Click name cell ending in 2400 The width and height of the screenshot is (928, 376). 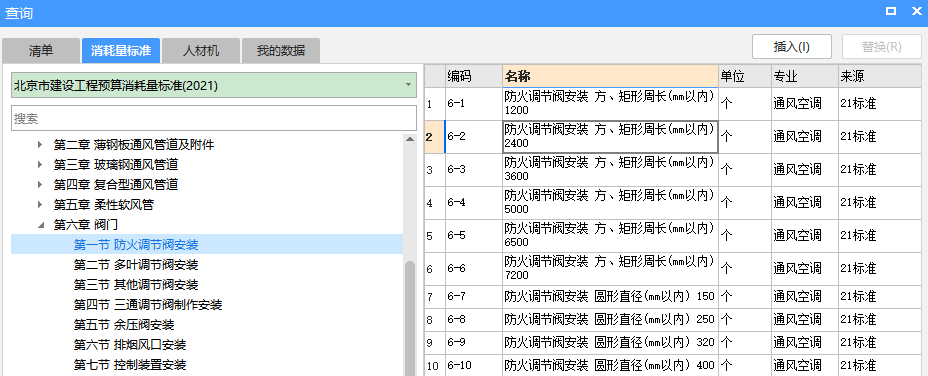click(611, 137)
